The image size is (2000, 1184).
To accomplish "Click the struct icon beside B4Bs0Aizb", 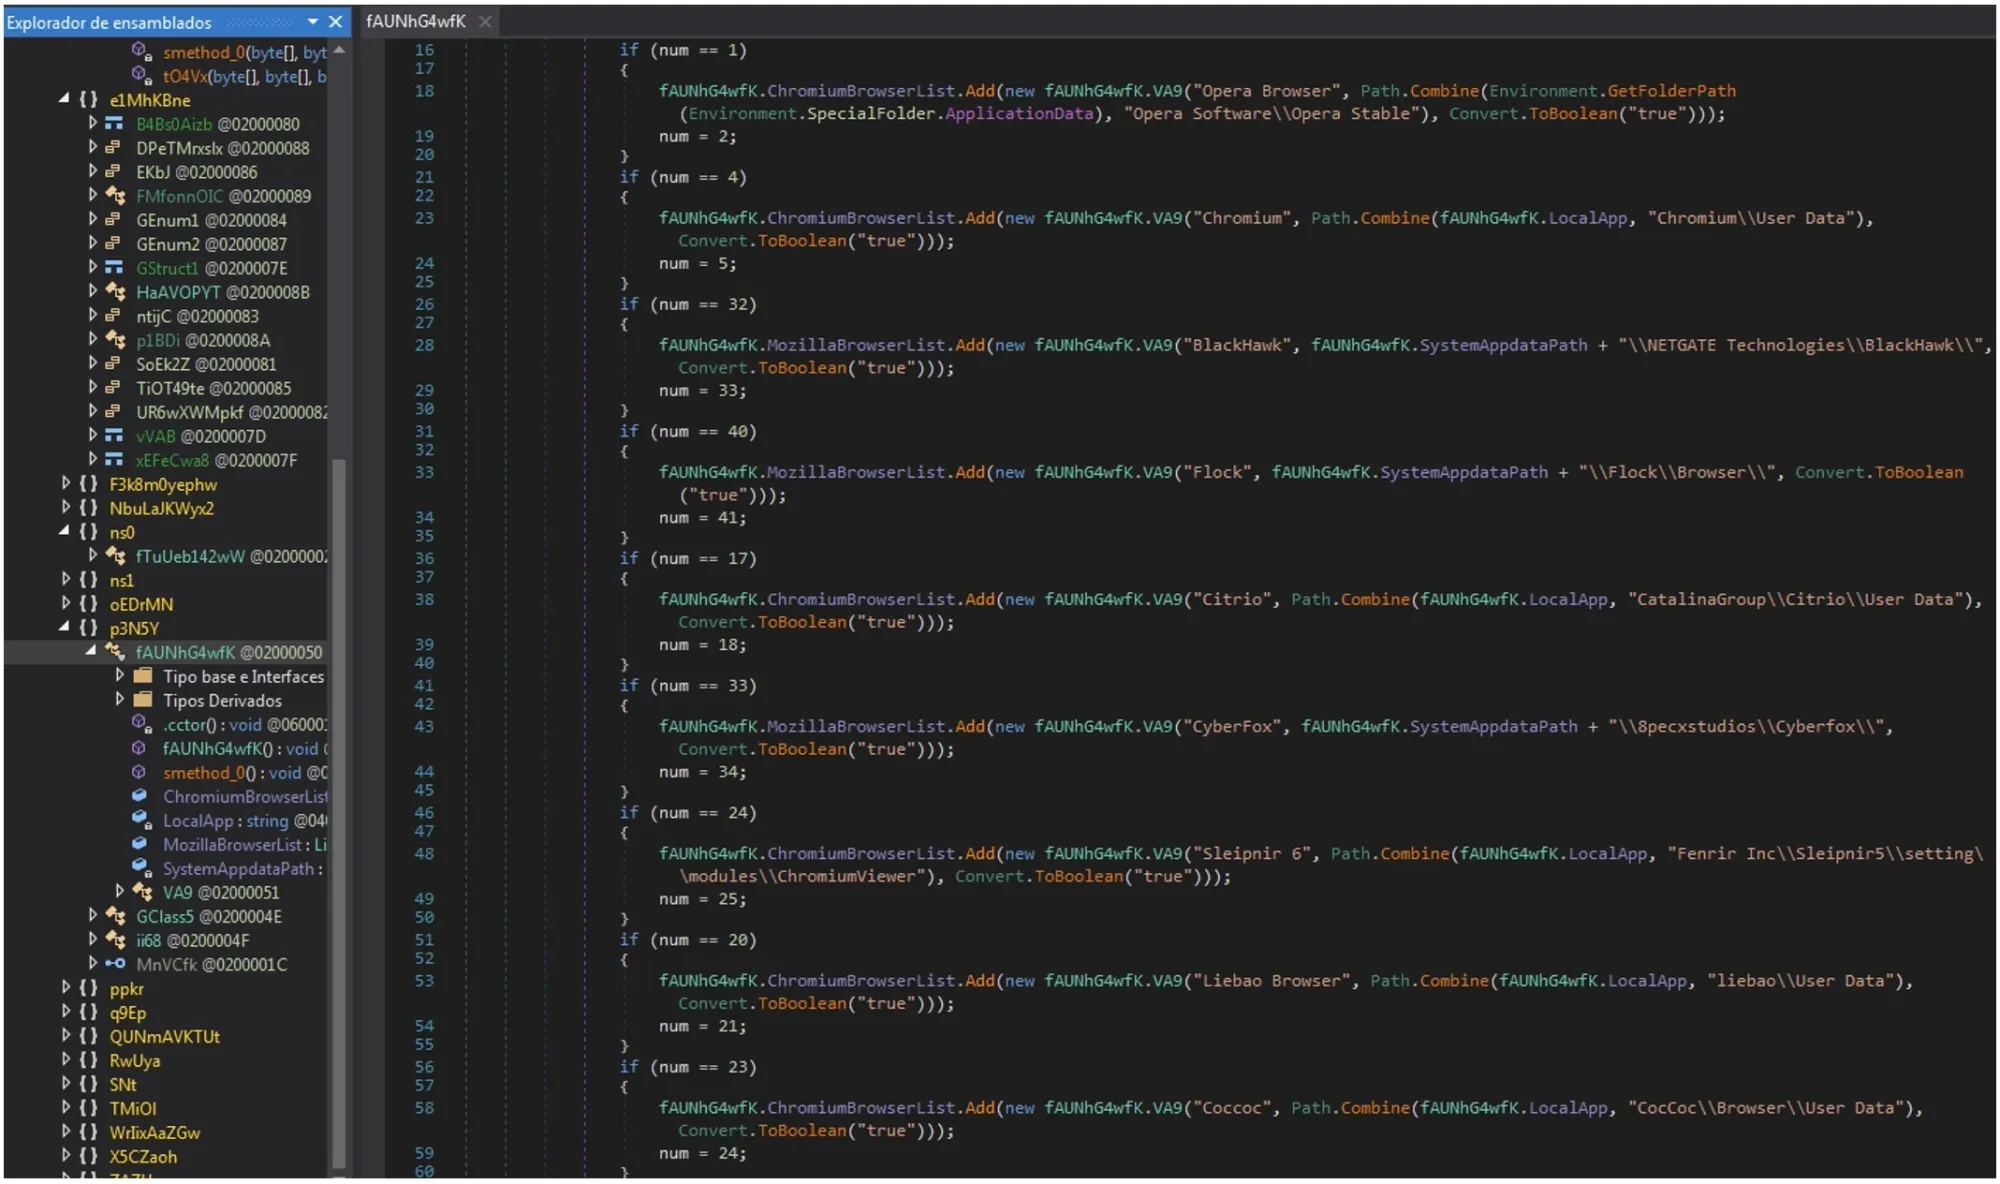I will (x=114, y=124).
